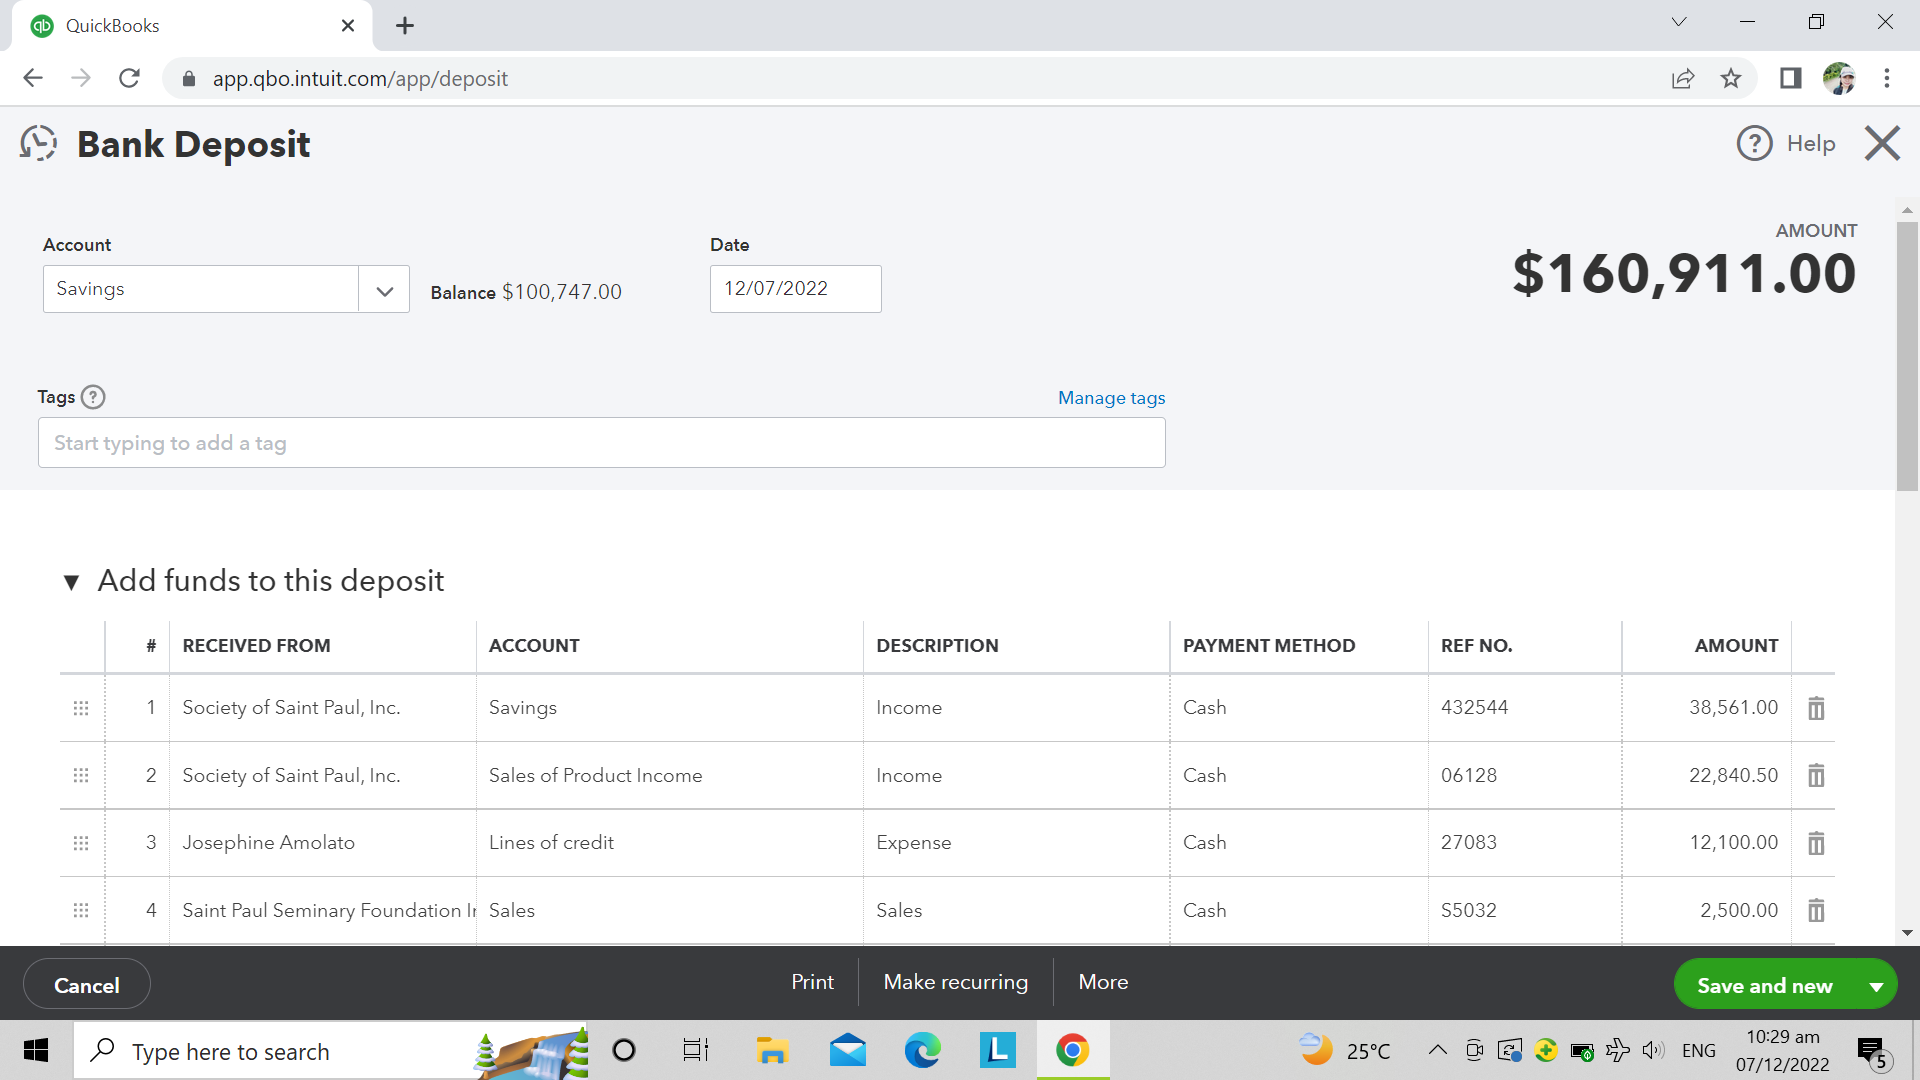The width and height of the screenshot is (1920, 1080).
Task: Click the page vertical scrollbar thumb
Action: click(x=1907, y=355)
